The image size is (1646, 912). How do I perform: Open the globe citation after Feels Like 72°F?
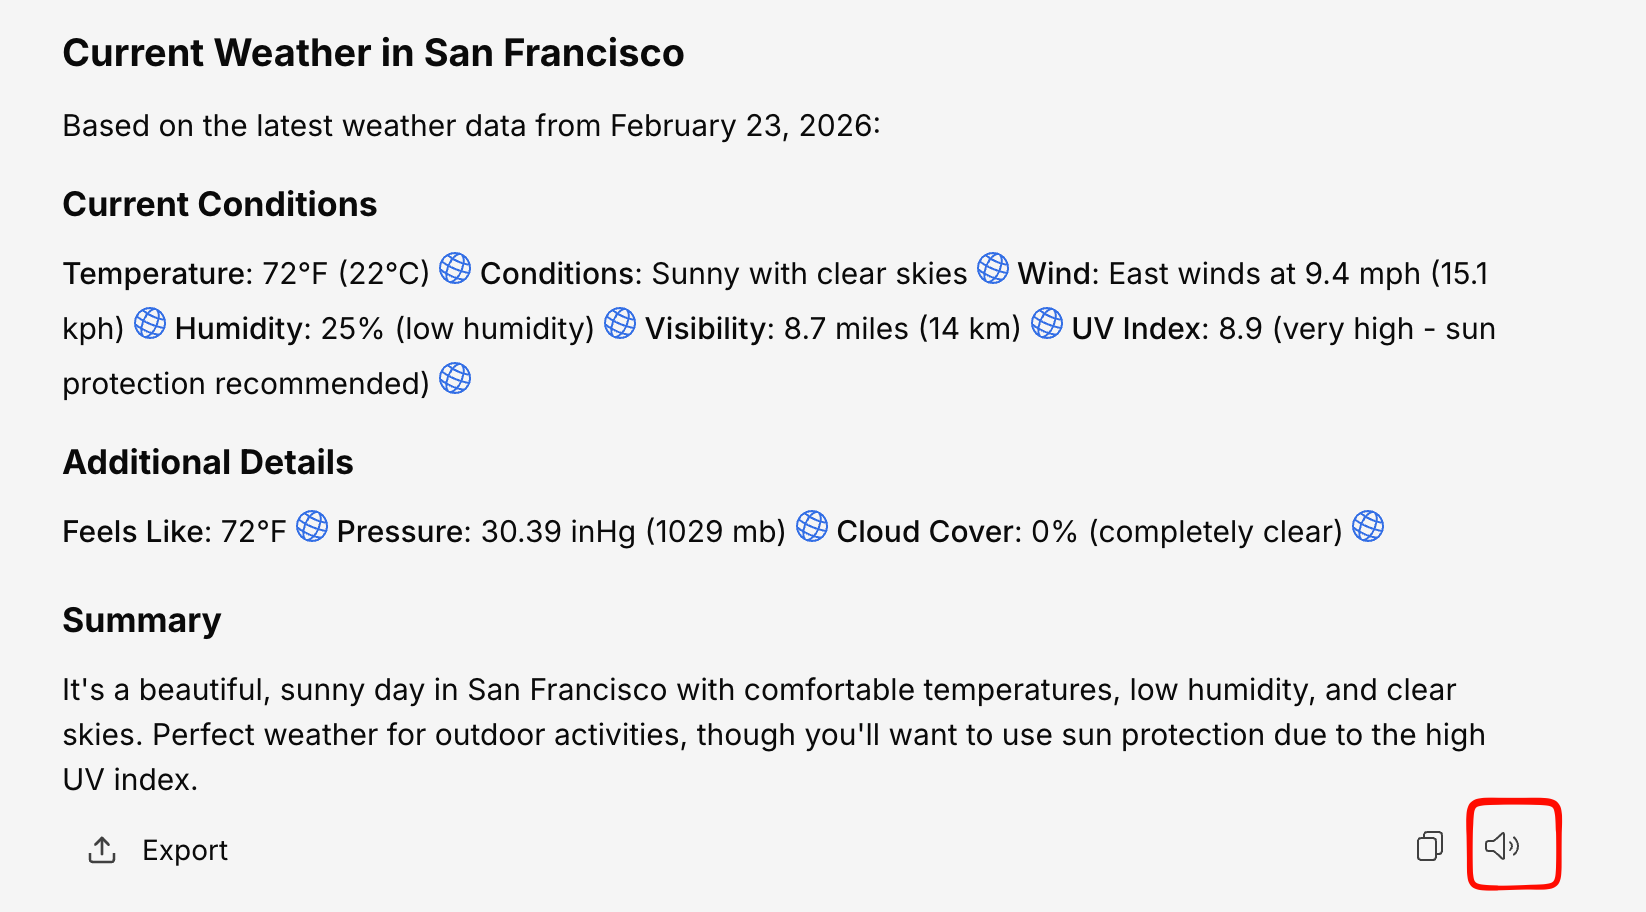click(x=312, y=526)
